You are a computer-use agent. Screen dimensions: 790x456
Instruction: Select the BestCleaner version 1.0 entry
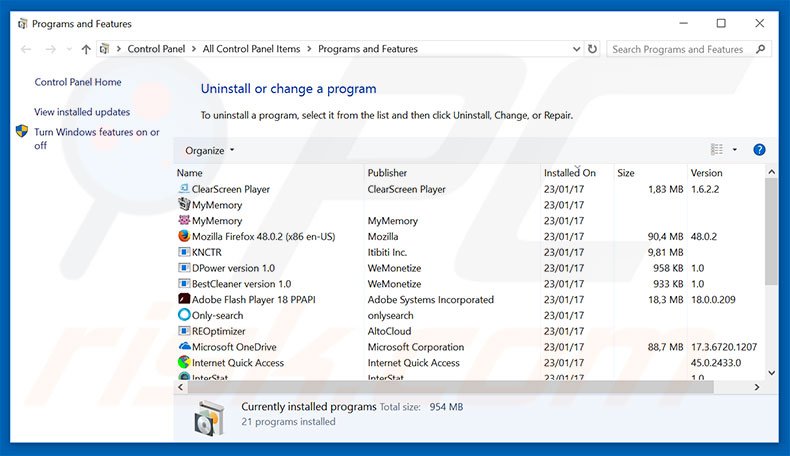point(241,284)
